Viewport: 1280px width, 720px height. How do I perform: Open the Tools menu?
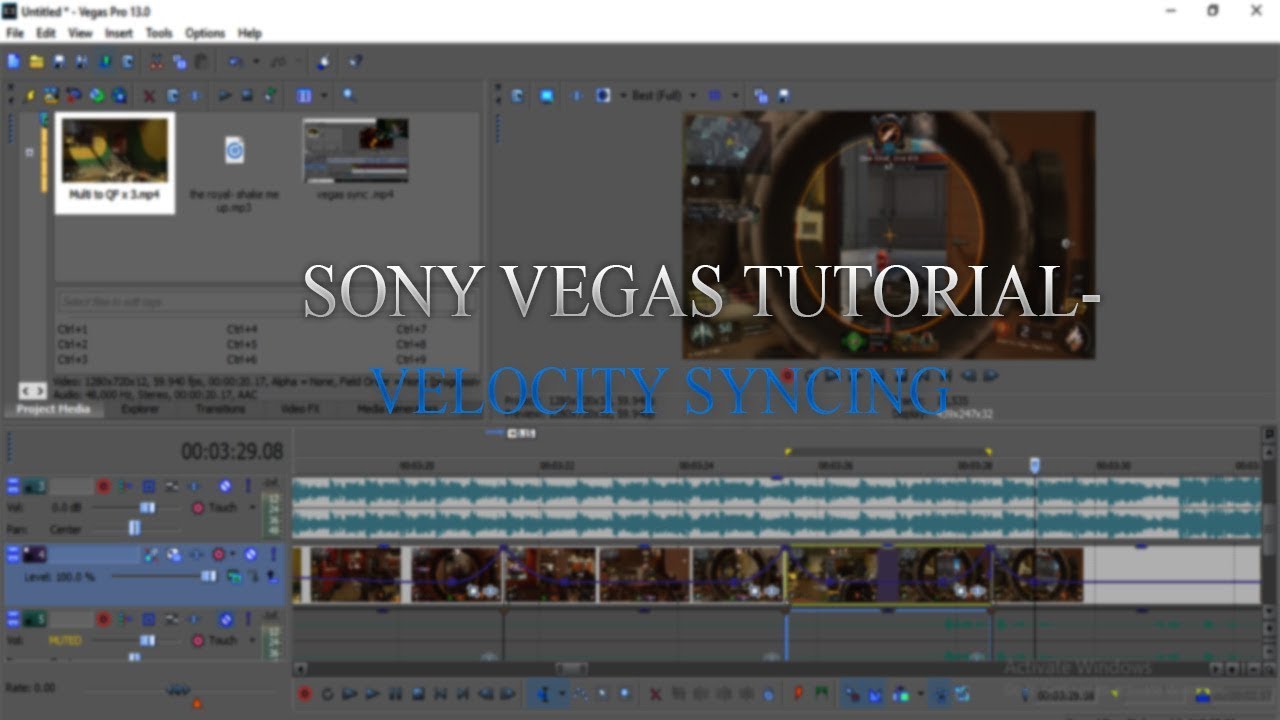[159, 33]
